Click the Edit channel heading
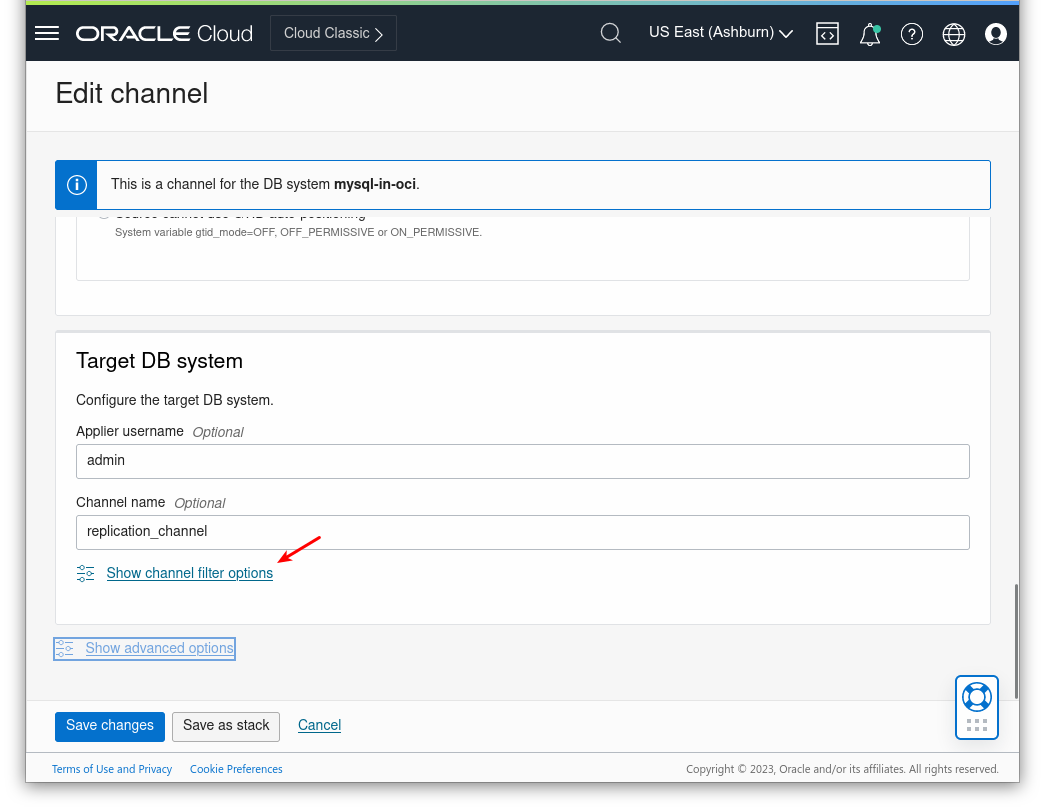This screenshot has height=811, width=1045. 132,93
